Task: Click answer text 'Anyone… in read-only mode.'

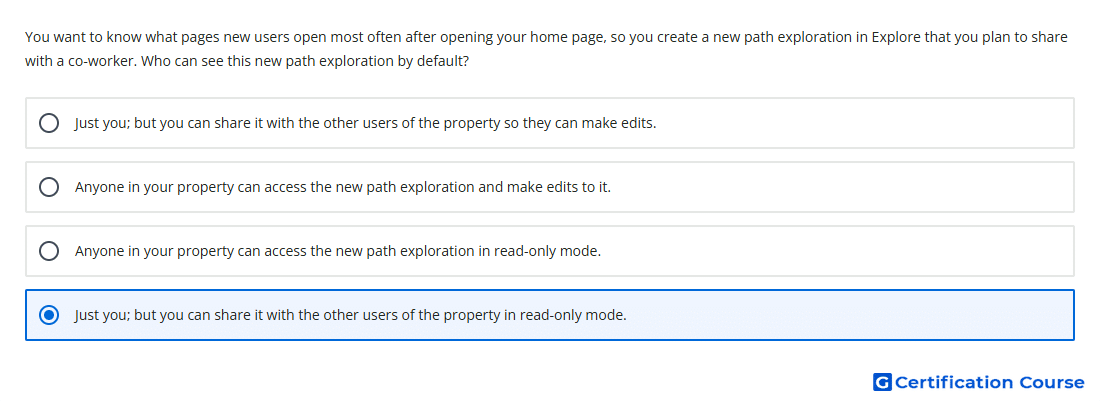Action: tap(338, 251)
